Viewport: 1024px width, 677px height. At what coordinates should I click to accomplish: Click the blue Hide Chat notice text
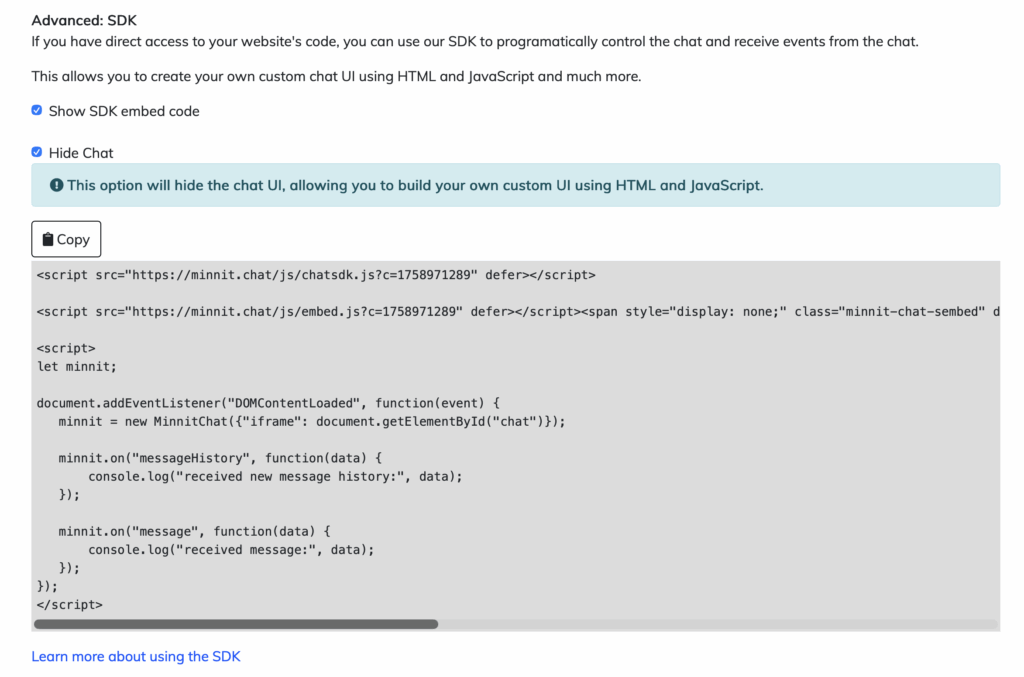pyautogui.click(x=414, y=185)
